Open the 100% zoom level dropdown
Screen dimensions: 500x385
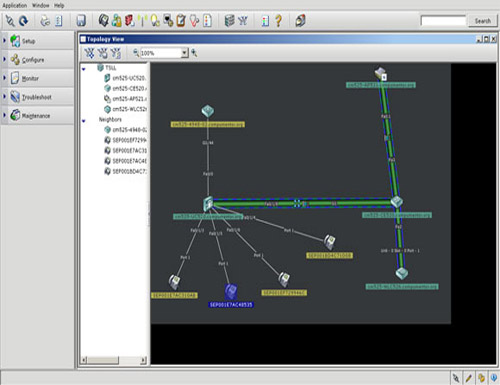tap(185, 53)
